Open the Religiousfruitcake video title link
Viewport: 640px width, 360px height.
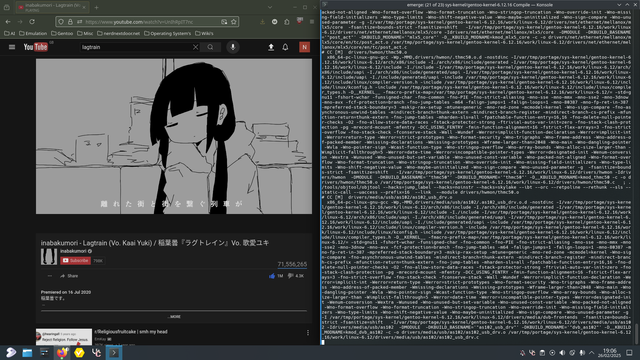pos(131,332)
